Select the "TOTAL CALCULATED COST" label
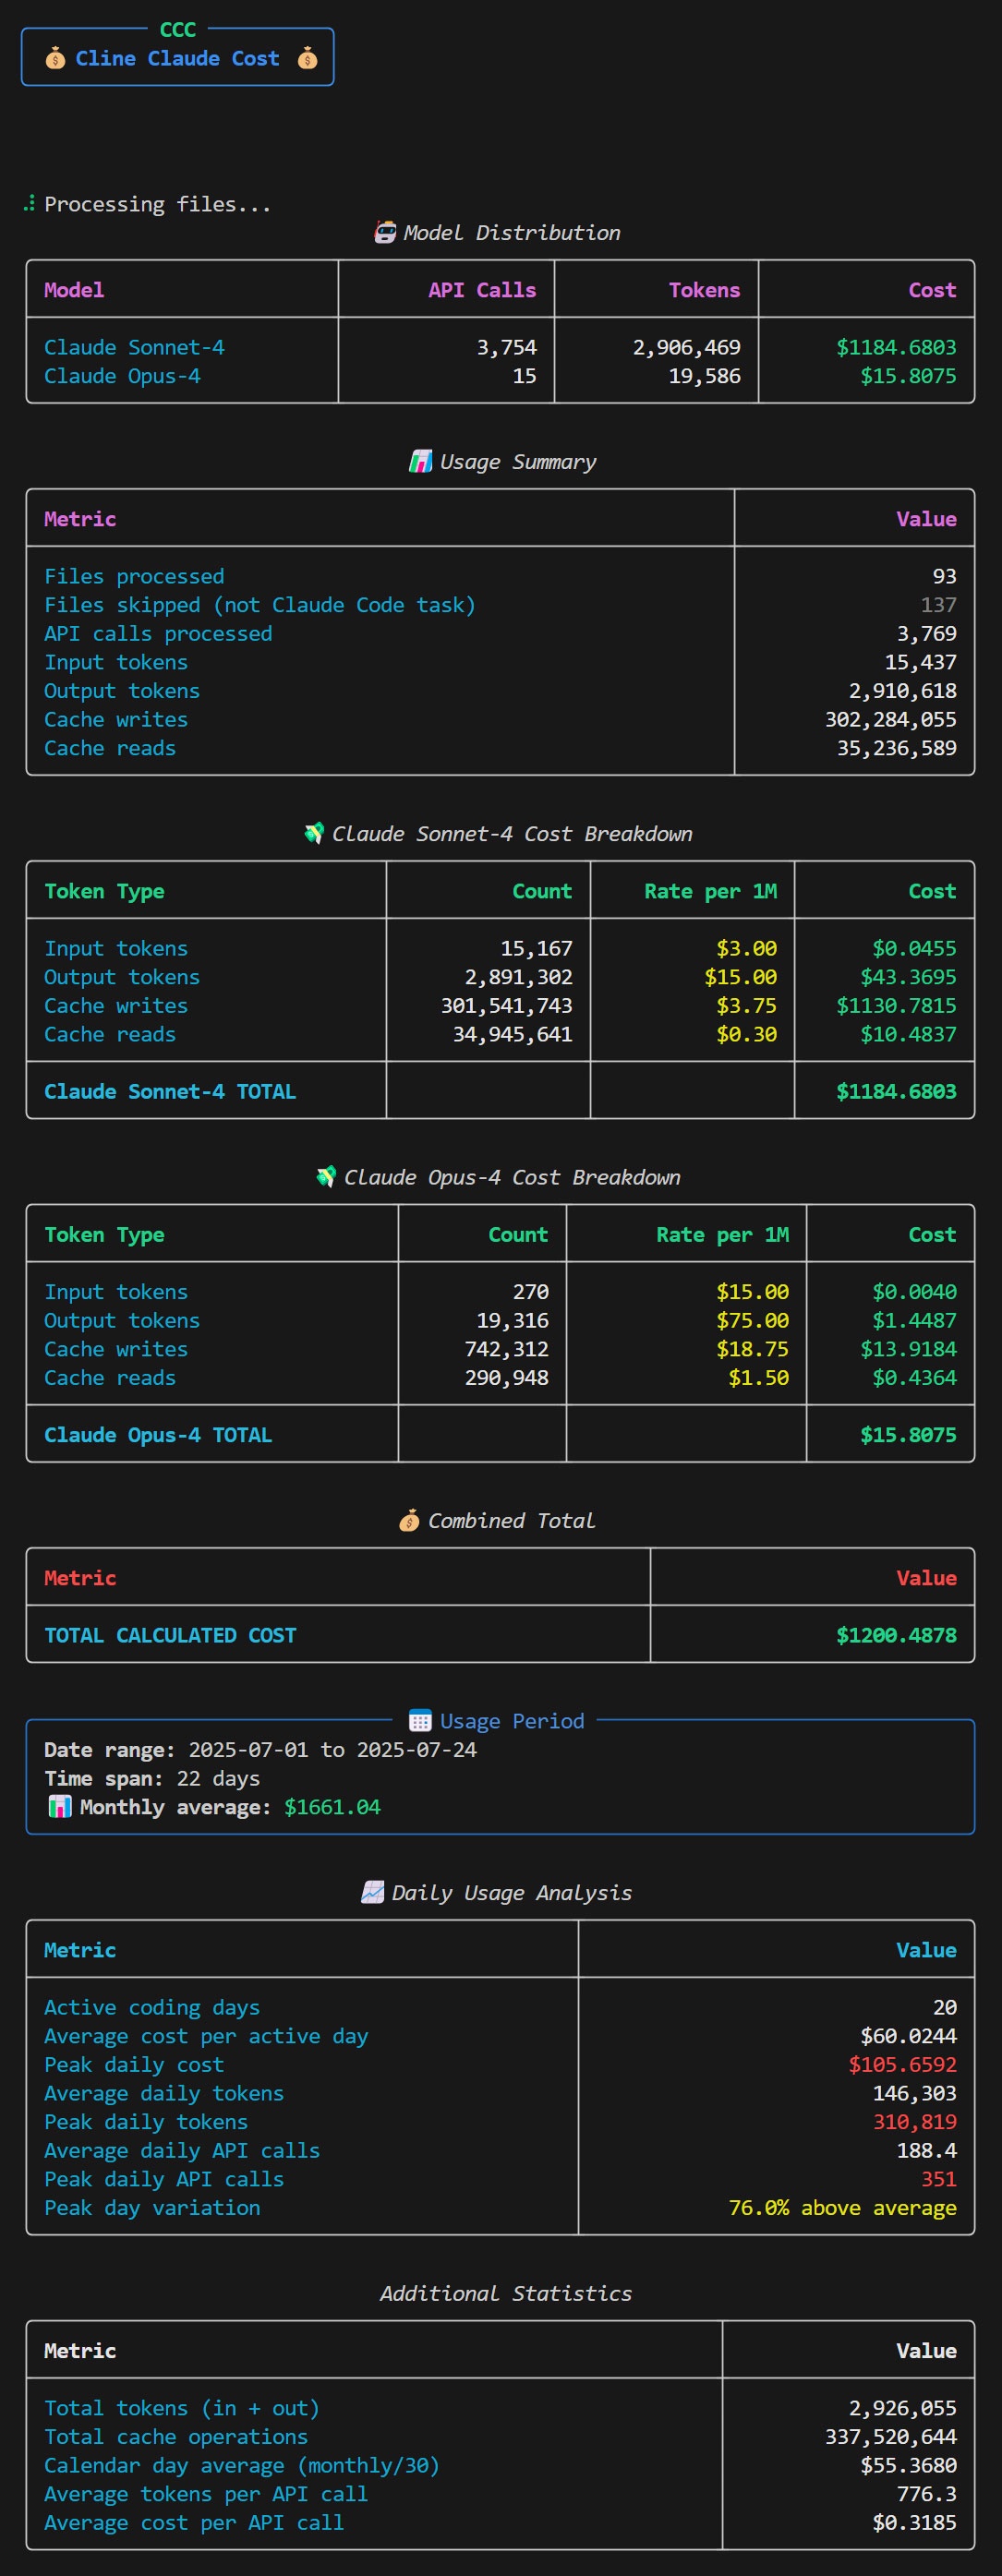This screenshot has height=2576, width=1002. 170,1635
